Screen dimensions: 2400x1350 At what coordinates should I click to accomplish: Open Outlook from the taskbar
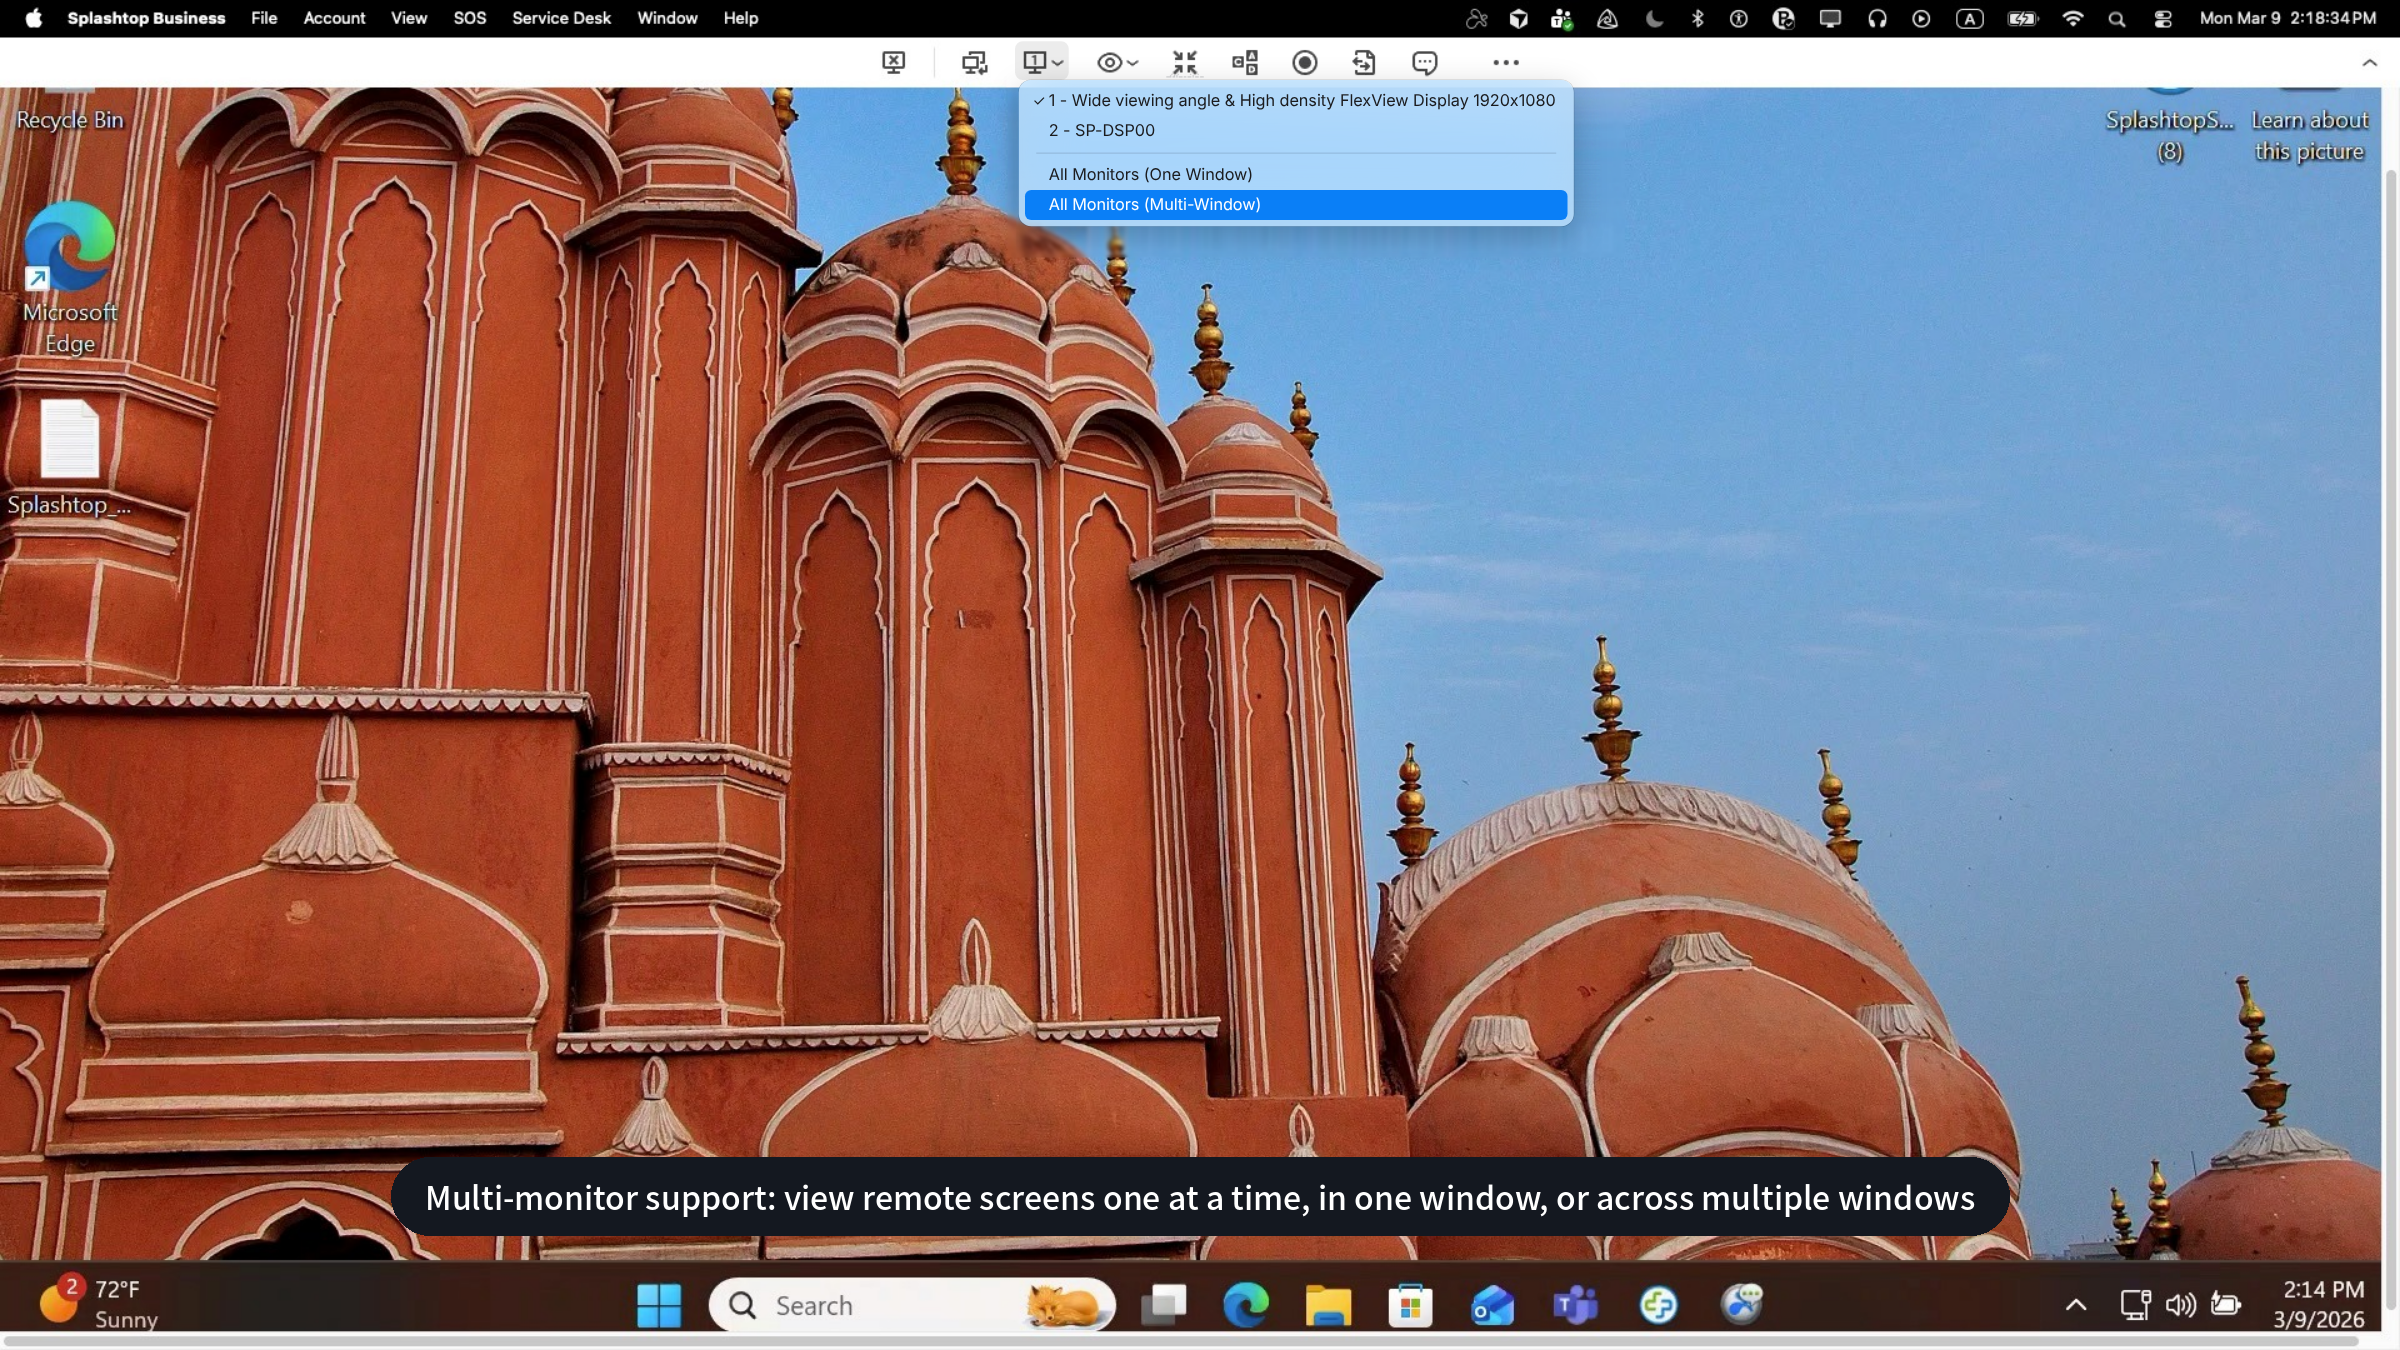click(x=1492, y=1305)
